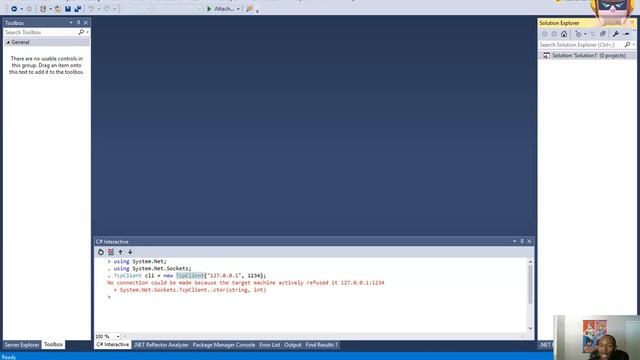640x360 pixels.
Task: Select the C# Interactive bottom tab
Action: (x=113, y=345)
